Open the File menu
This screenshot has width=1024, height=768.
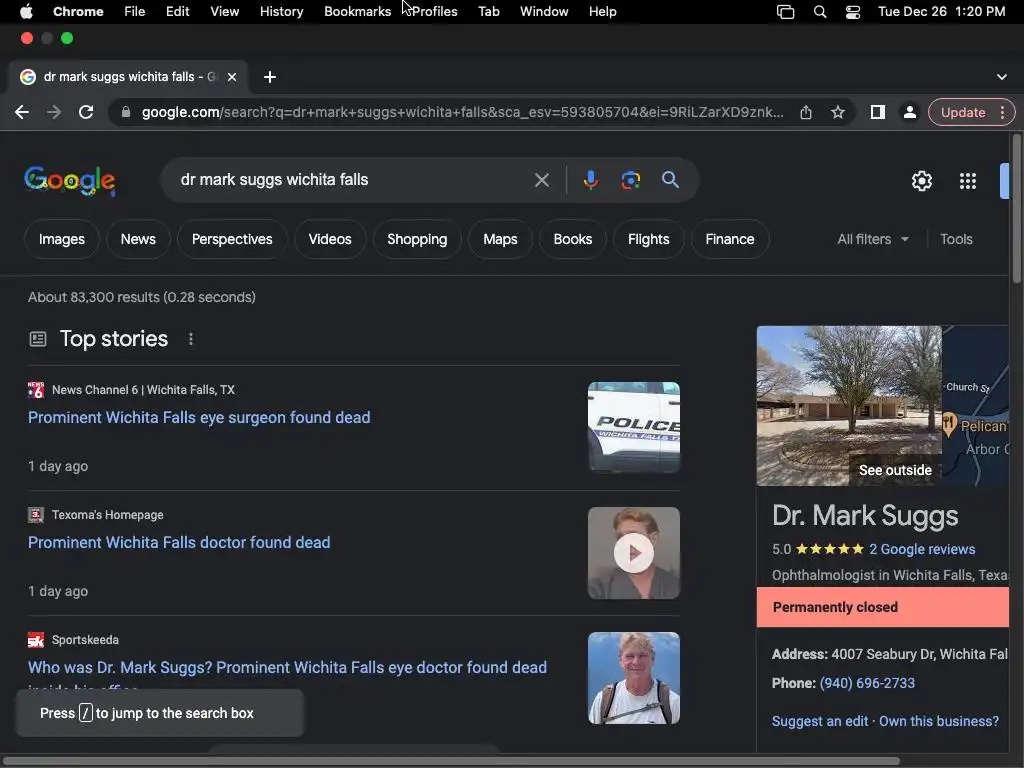click(x=135, y=12)
